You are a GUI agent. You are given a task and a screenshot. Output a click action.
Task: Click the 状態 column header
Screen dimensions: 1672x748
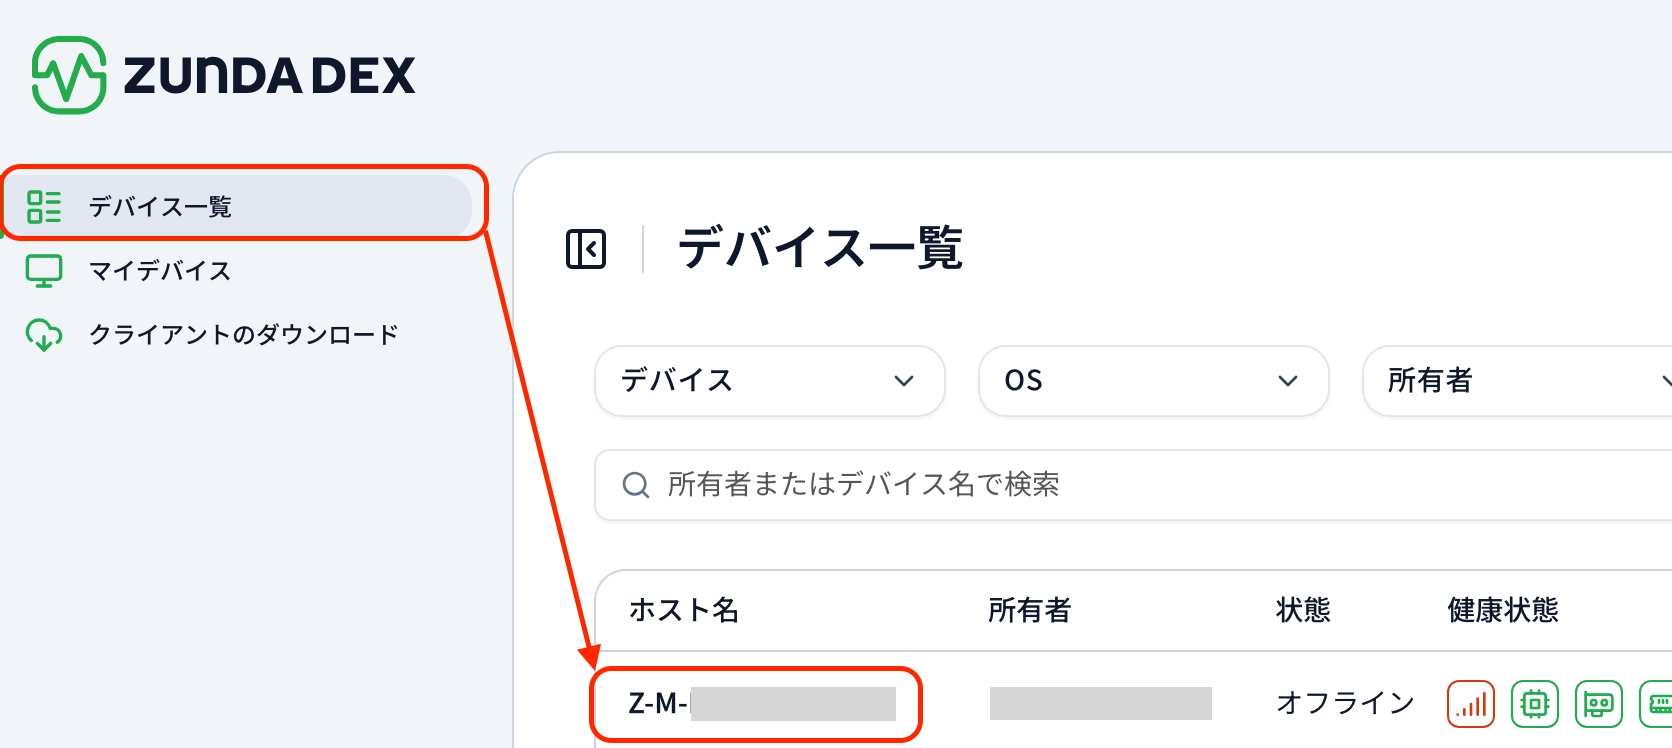pos(1303,610)
